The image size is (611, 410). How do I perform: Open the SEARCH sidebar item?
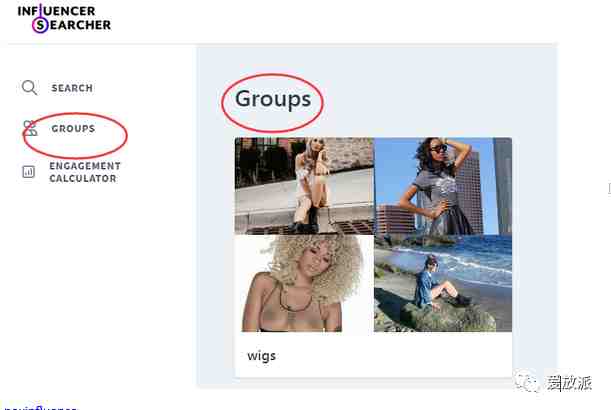click(x=72, y=88)
